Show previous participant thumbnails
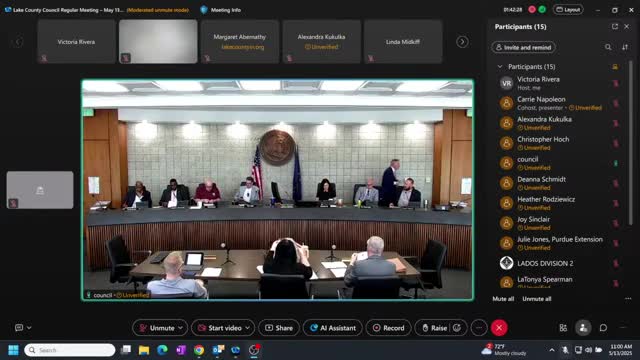Screen dimensions: 640x360 (18, 42)
